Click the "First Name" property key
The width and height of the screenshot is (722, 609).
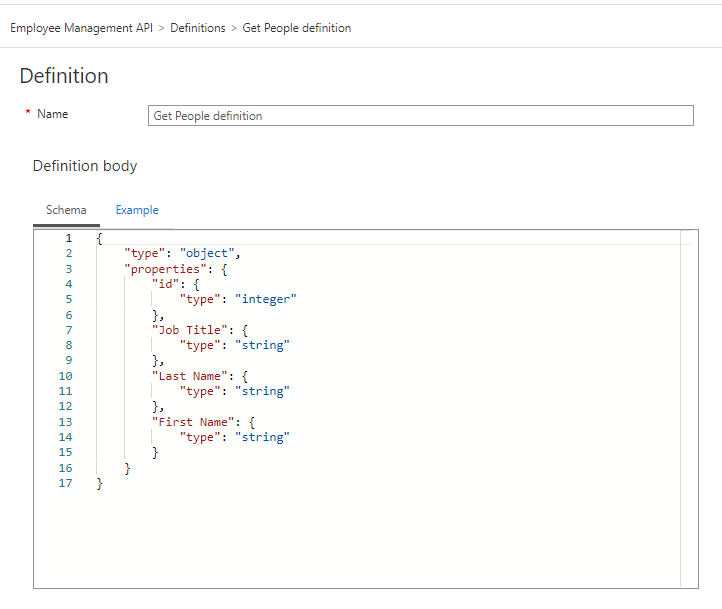pyautogui.click(x=198, y=422)
